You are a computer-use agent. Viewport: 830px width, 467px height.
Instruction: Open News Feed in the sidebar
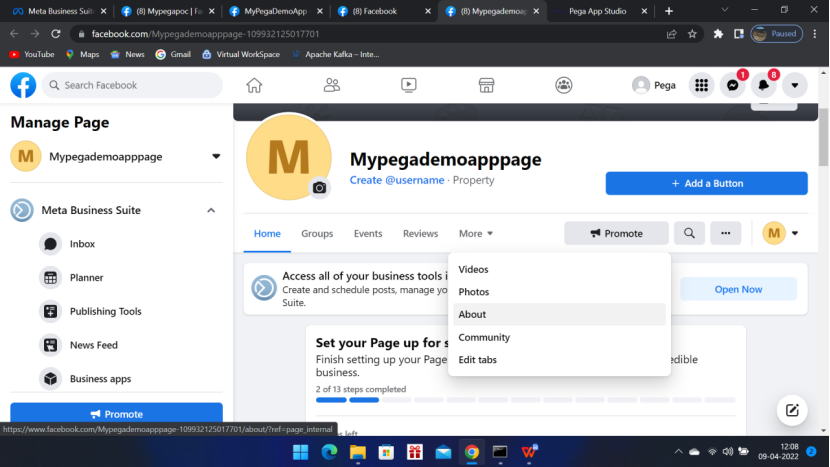pos(94,345)
